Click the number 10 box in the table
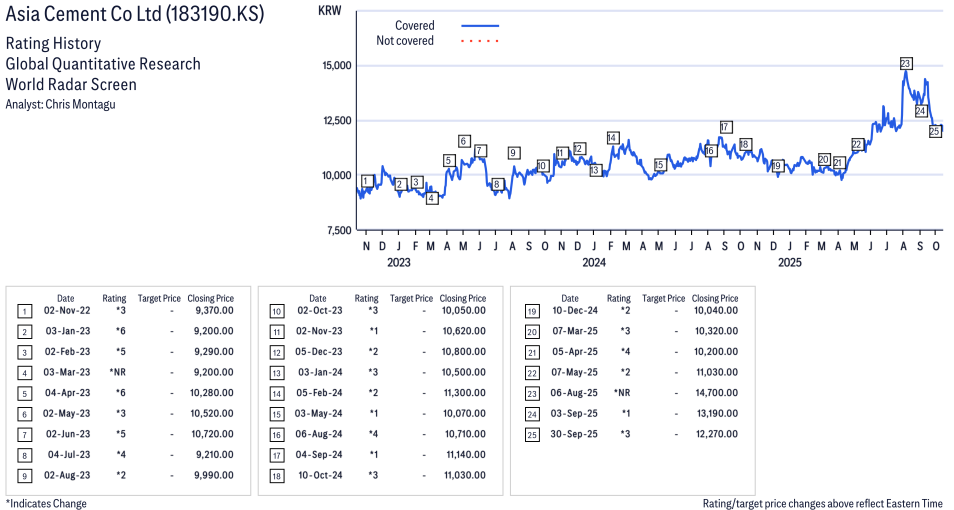Image resolution: width=954 pixels, height=510 pixels. [276, 311]
